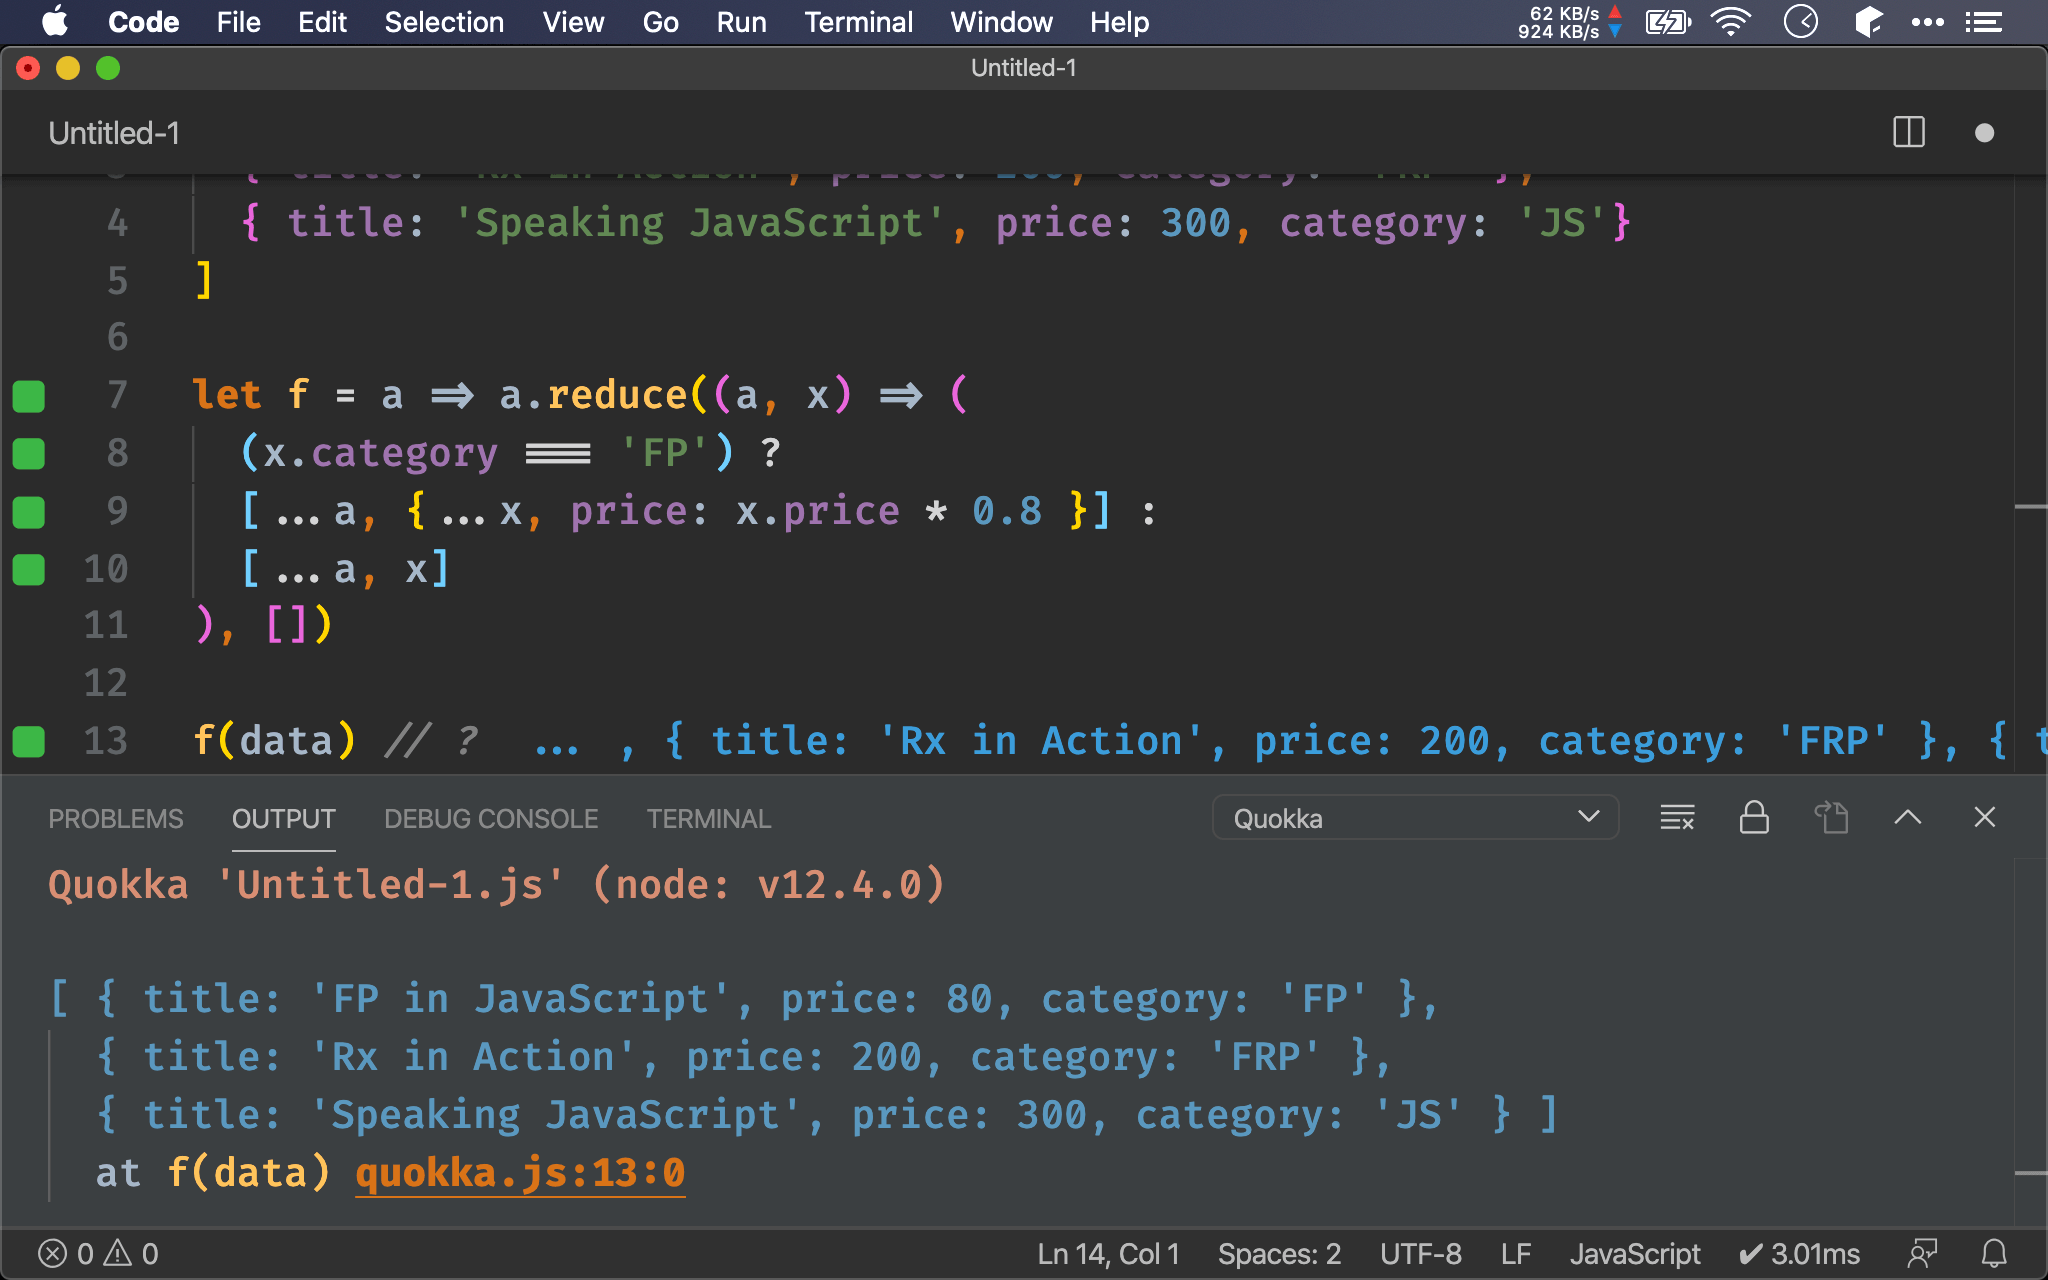Click the expand output panel icon

coord(1911,818)
